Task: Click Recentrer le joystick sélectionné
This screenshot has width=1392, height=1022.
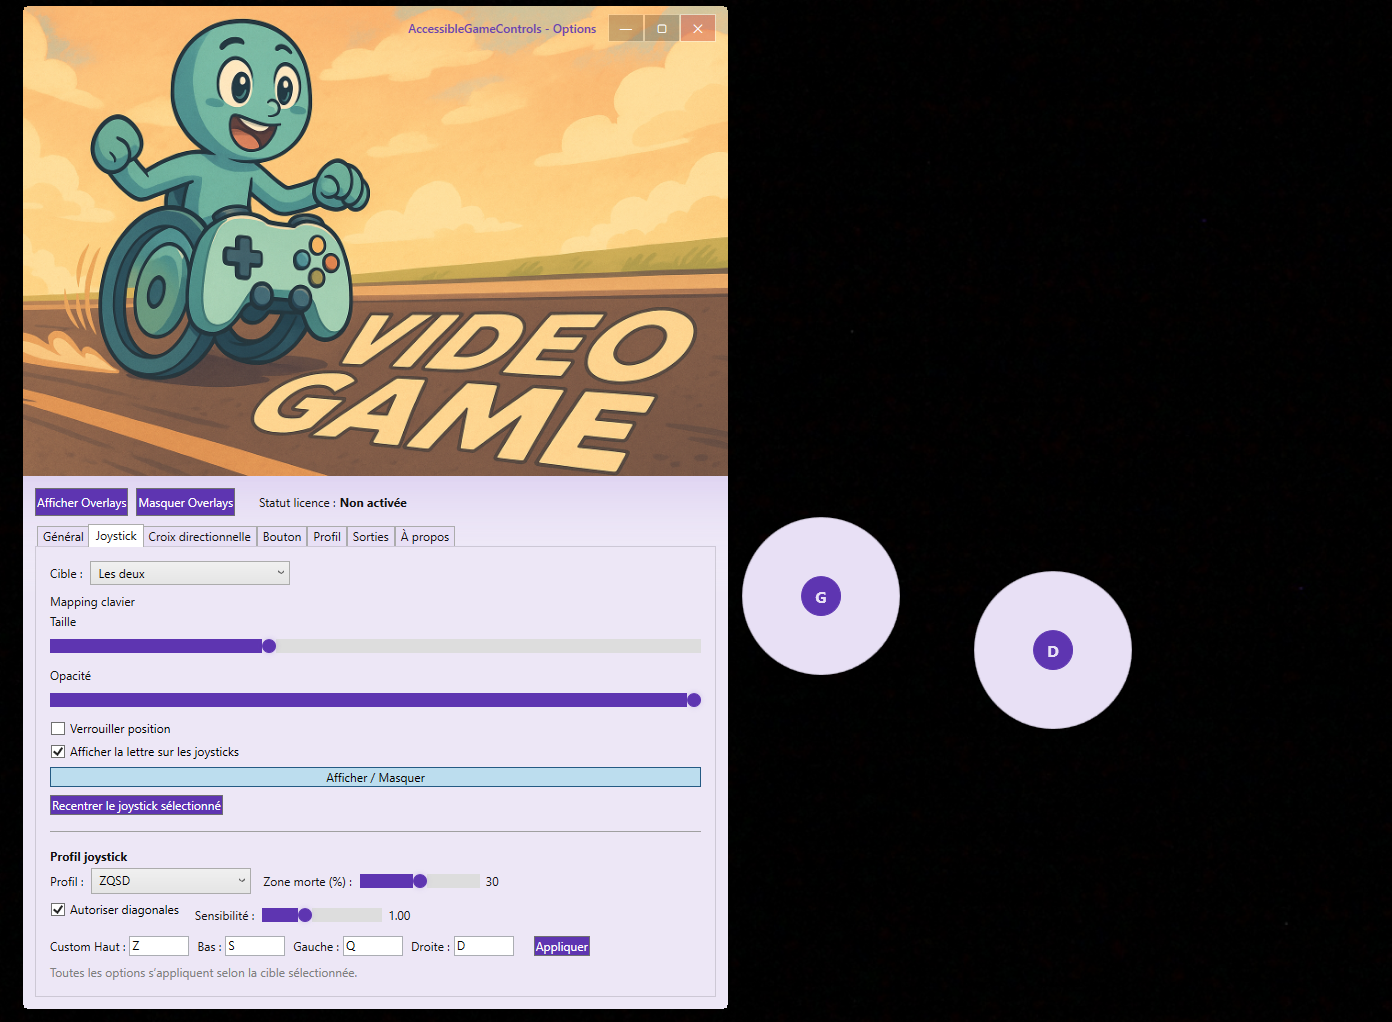Action: click(136, 806)
